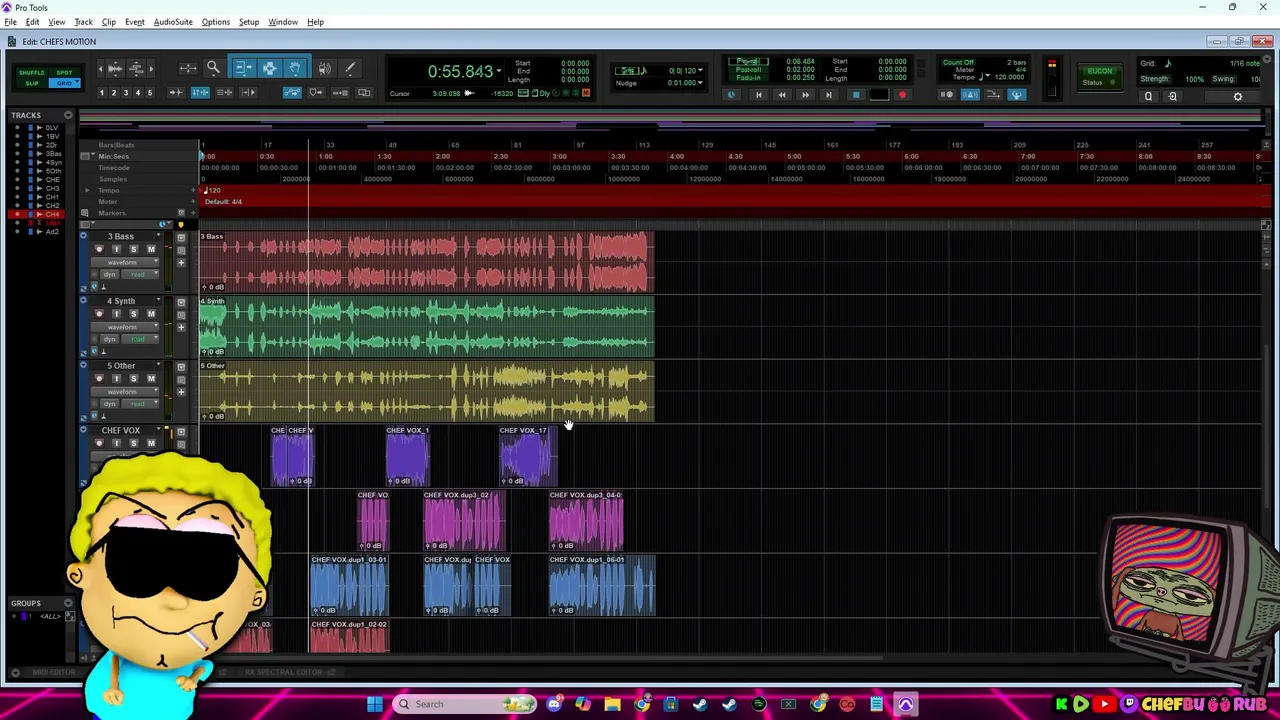Open the 3 Bass track name dropdown arrow
Viewport: 1280px width, 720px height.
pos(159,237)
